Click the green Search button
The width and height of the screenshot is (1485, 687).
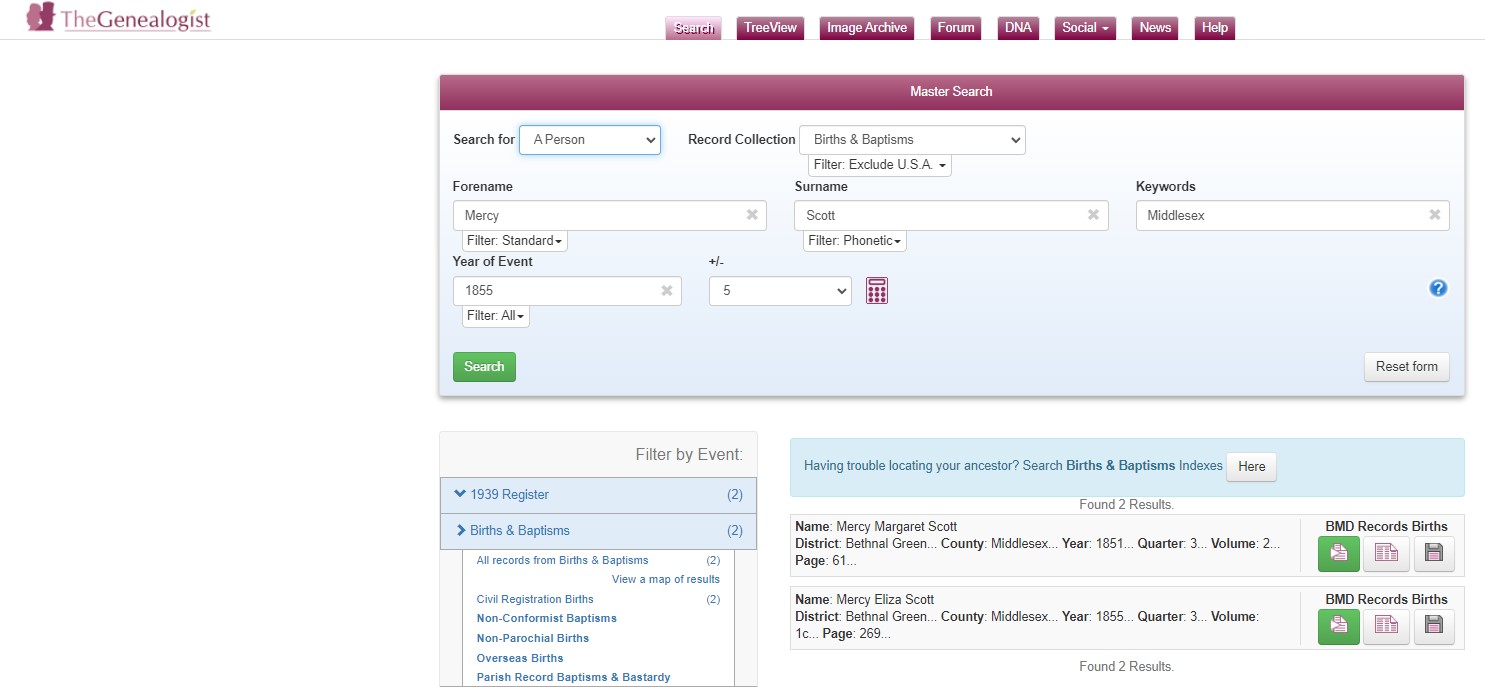point(484,367)
